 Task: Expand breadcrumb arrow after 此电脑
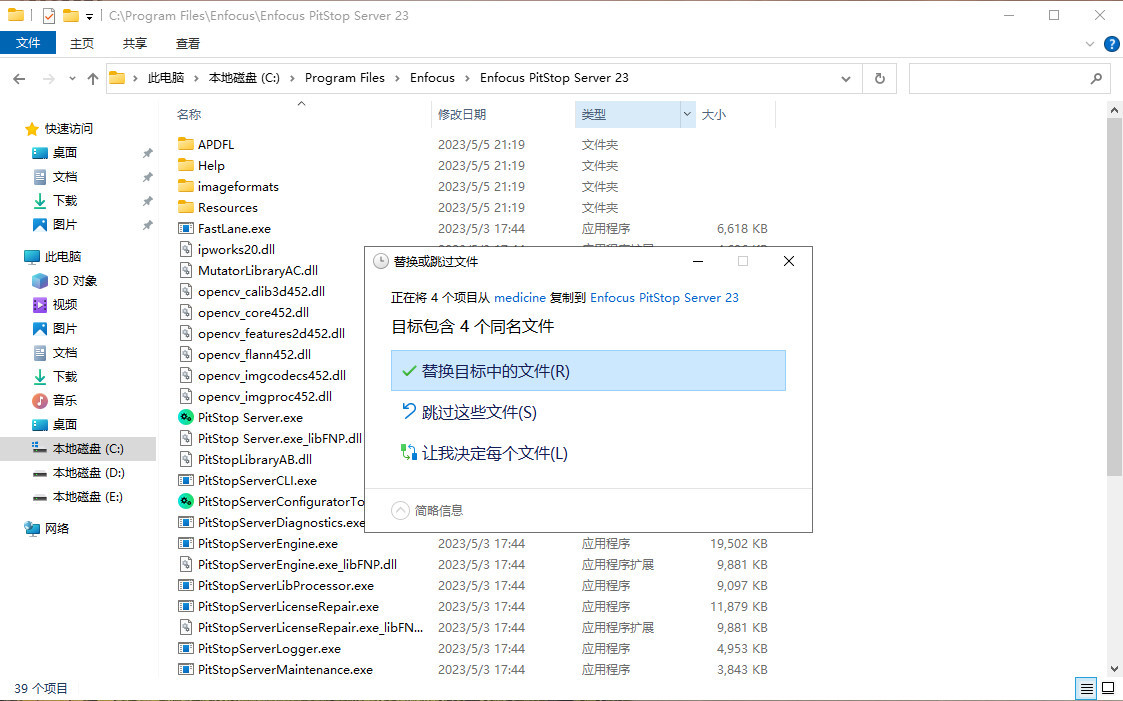pos(196,78)
